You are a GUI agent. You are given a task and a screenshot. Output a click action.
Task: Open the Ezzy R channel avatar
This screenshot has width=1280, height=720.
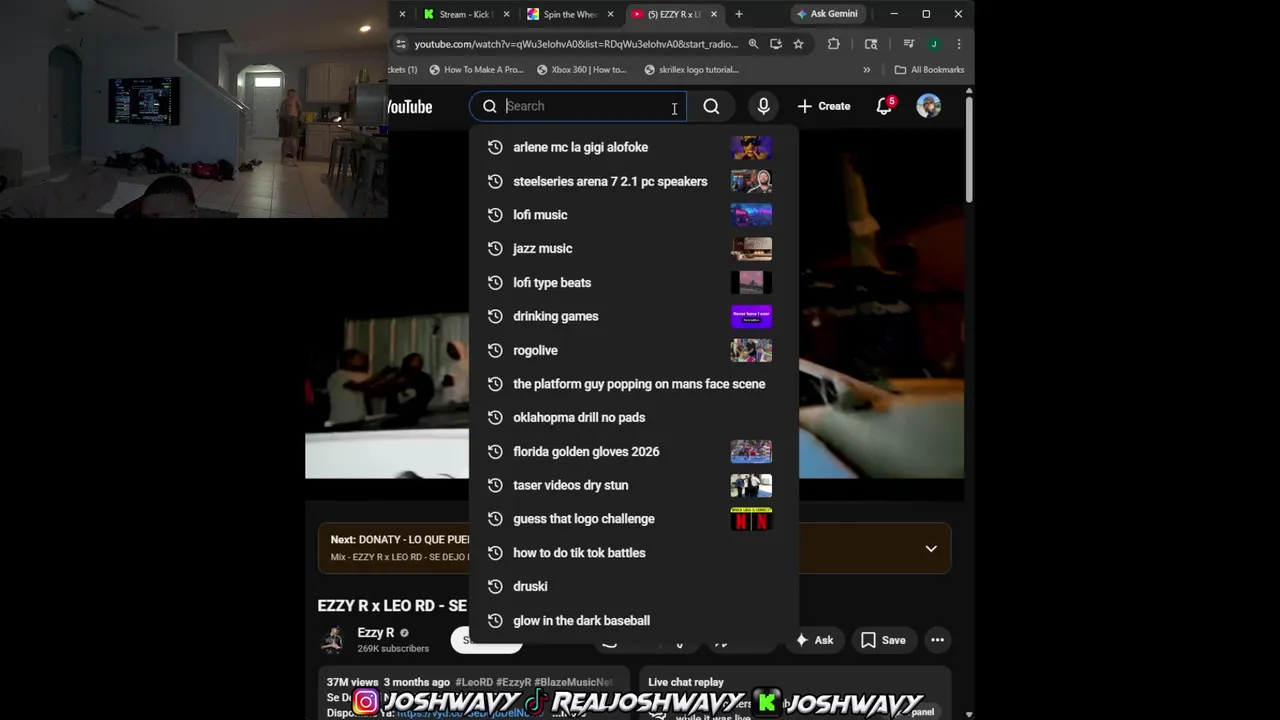point(333,639)
